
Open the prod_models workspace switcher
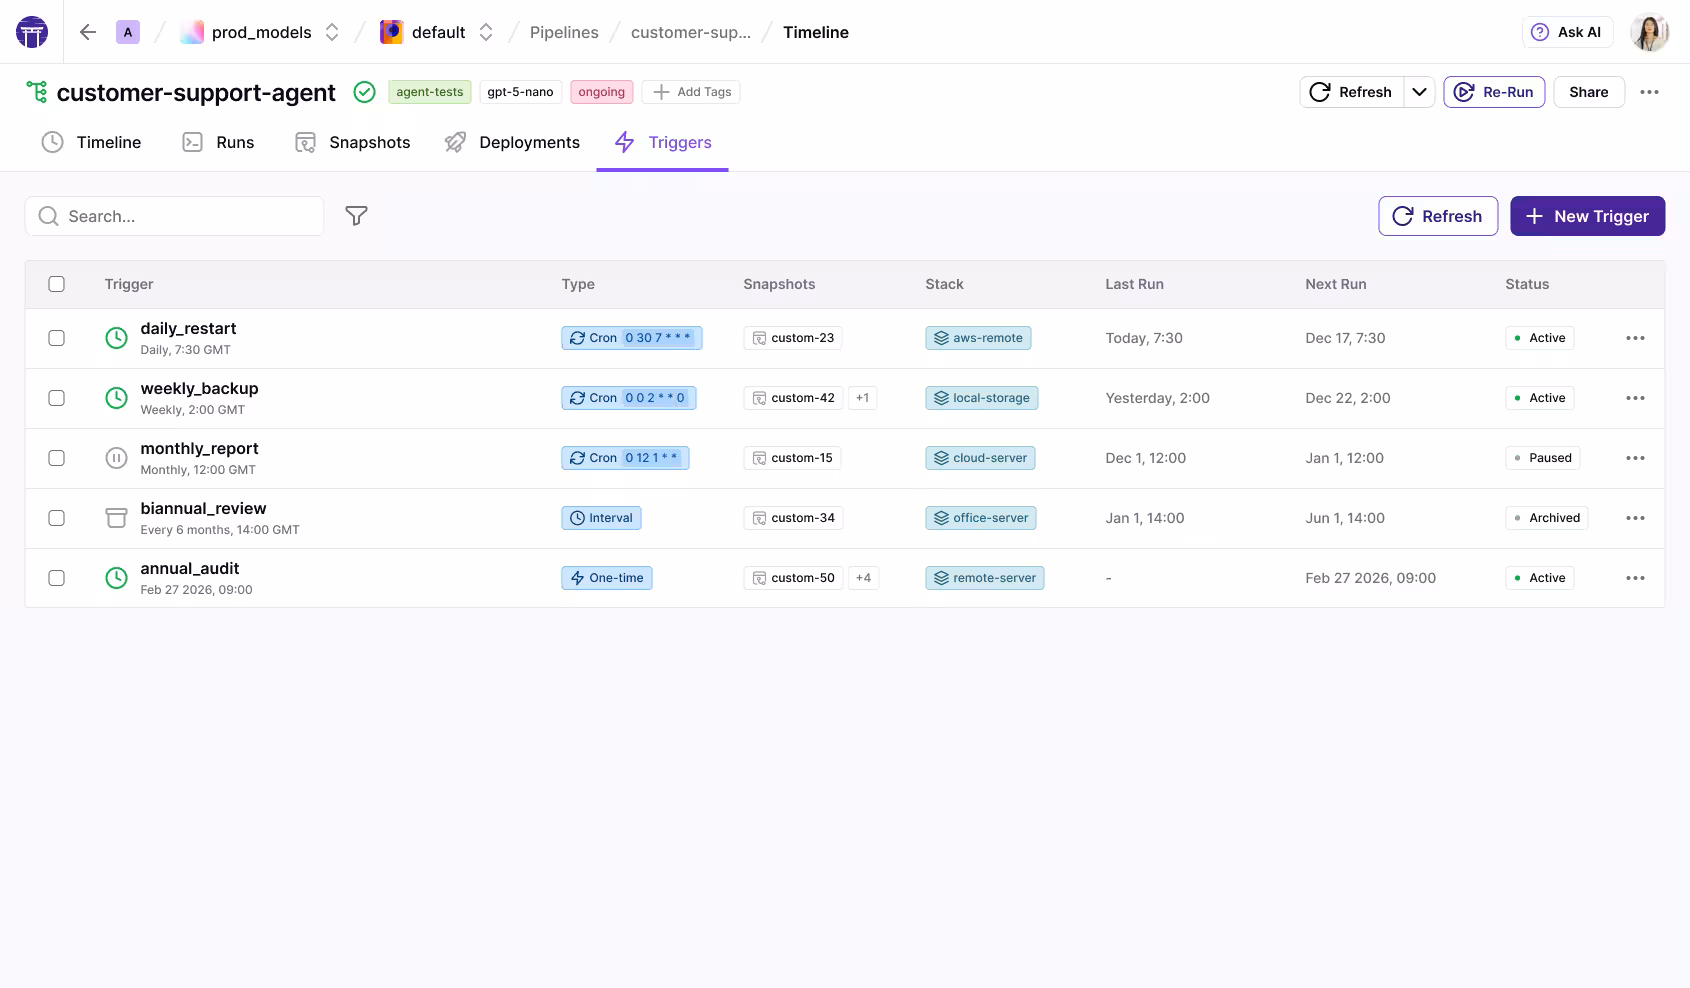pos(261,32)
